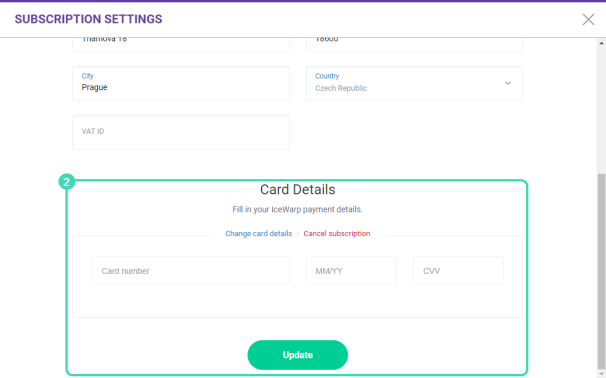Click the Card Details section heading
Viewport: 606px width, 378px height.
[298, 189]
